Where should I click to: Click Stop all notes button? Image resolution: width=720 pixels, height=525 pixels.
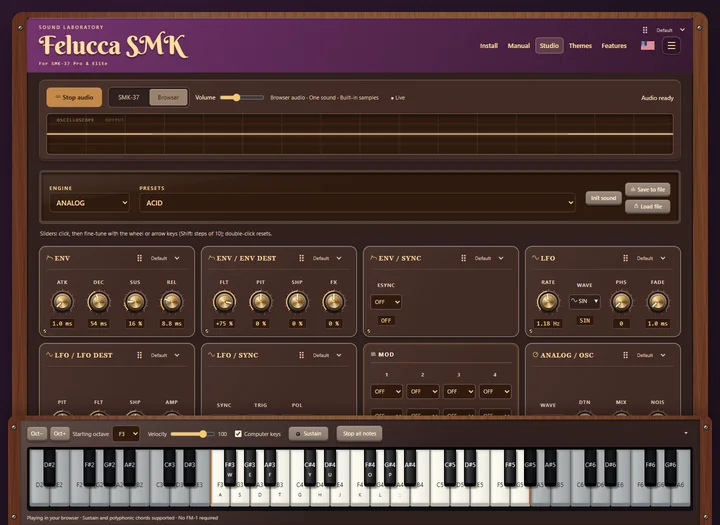pos(360,434)
